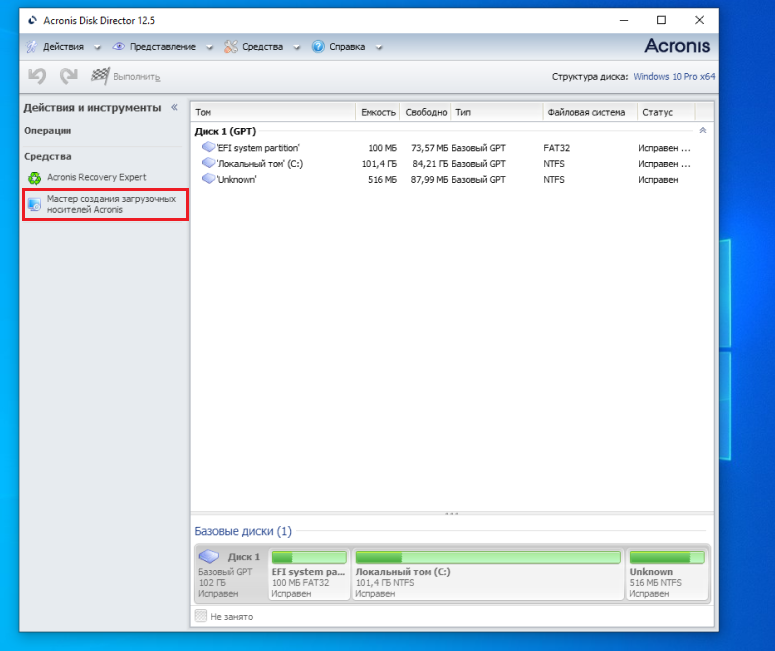Sort by the Емкость column header
Image resolution: width=775 pixels, height=651 pixels.
click(x=378, y=112)
